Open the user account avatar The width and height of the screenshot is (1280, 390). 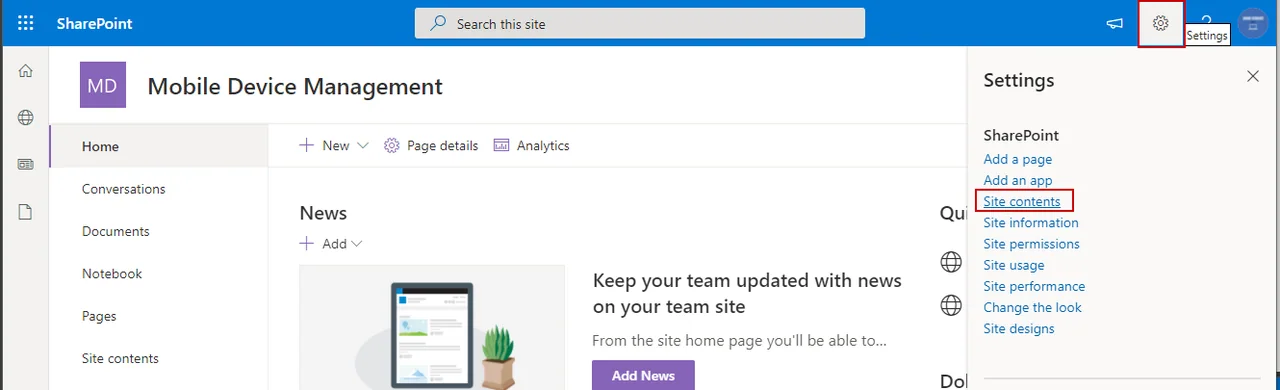(x=1253, y=23)
